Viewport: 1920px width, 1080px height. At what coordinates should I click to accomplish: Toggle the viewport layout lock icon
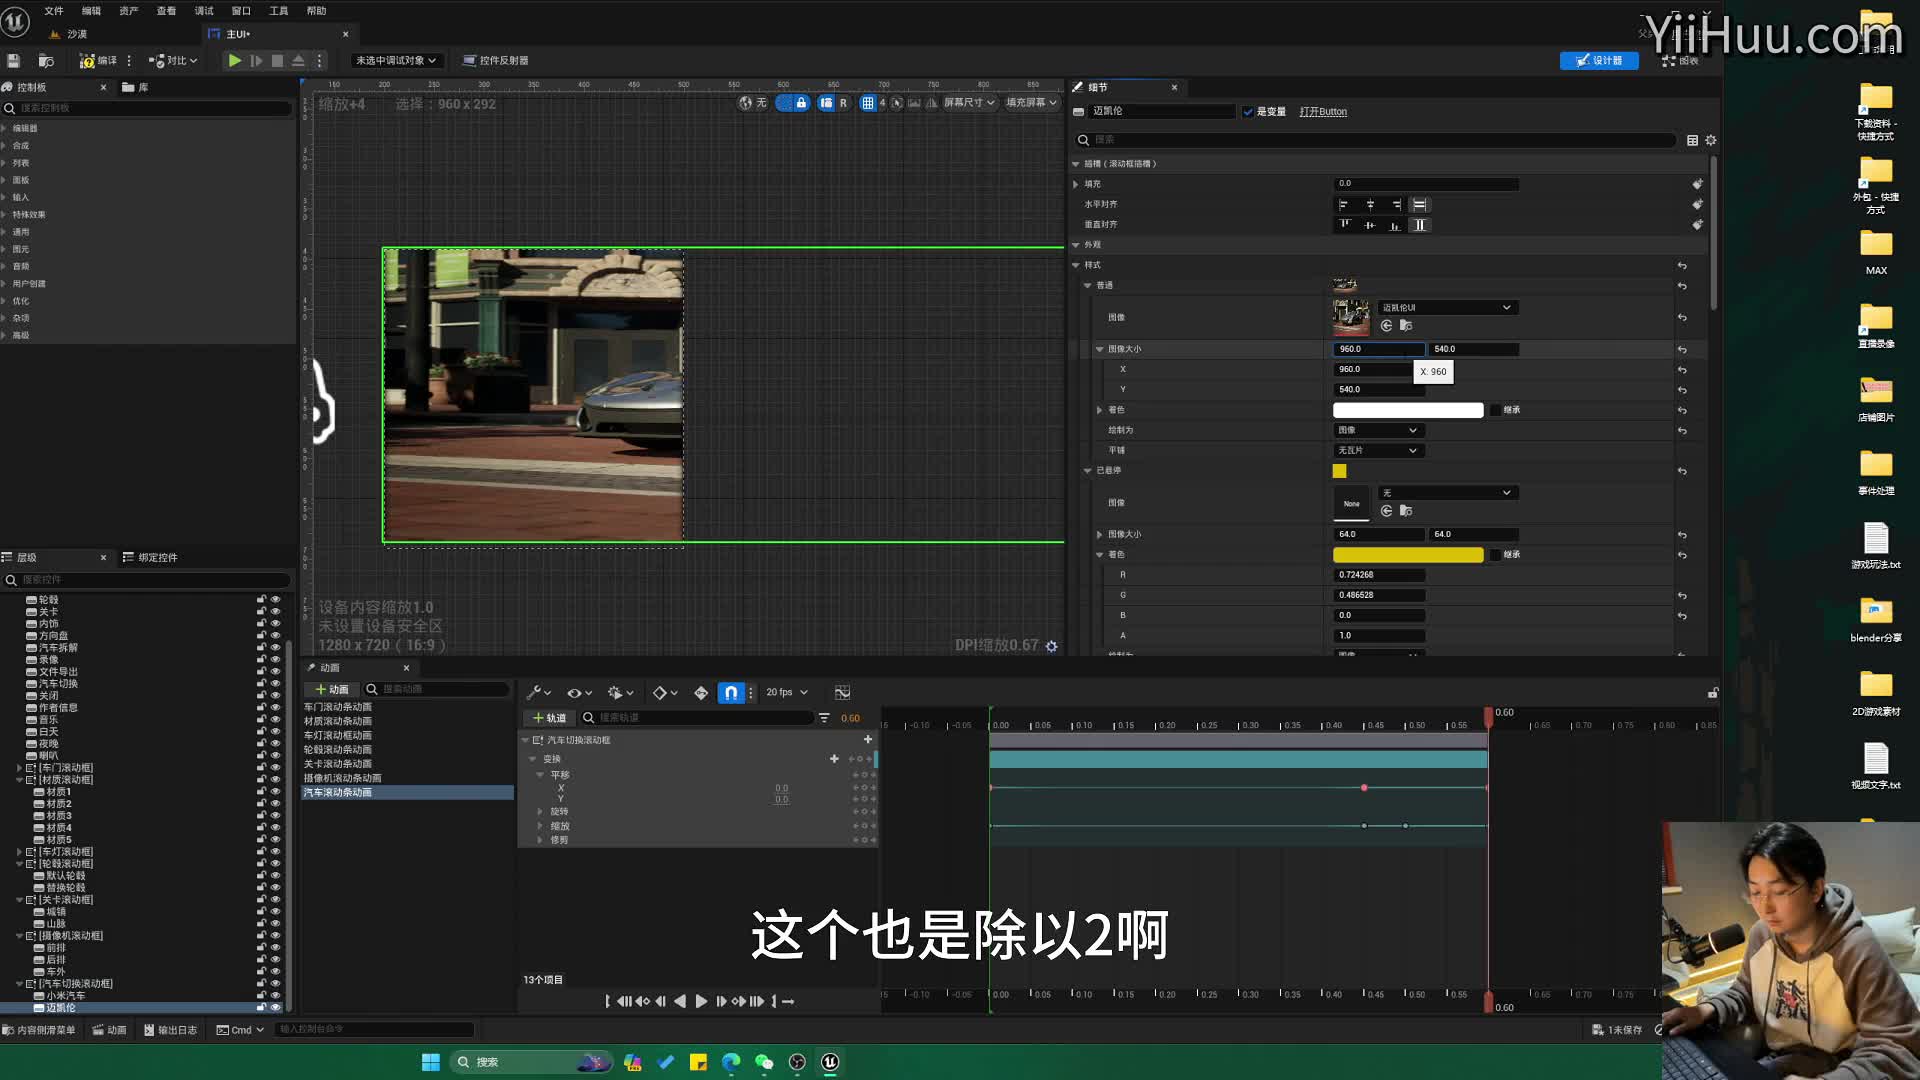(x=801, y=103)
